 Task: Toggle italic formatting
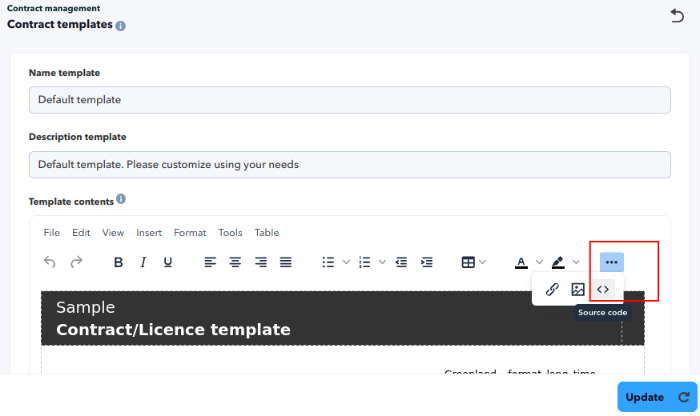(x=143, y=262)
